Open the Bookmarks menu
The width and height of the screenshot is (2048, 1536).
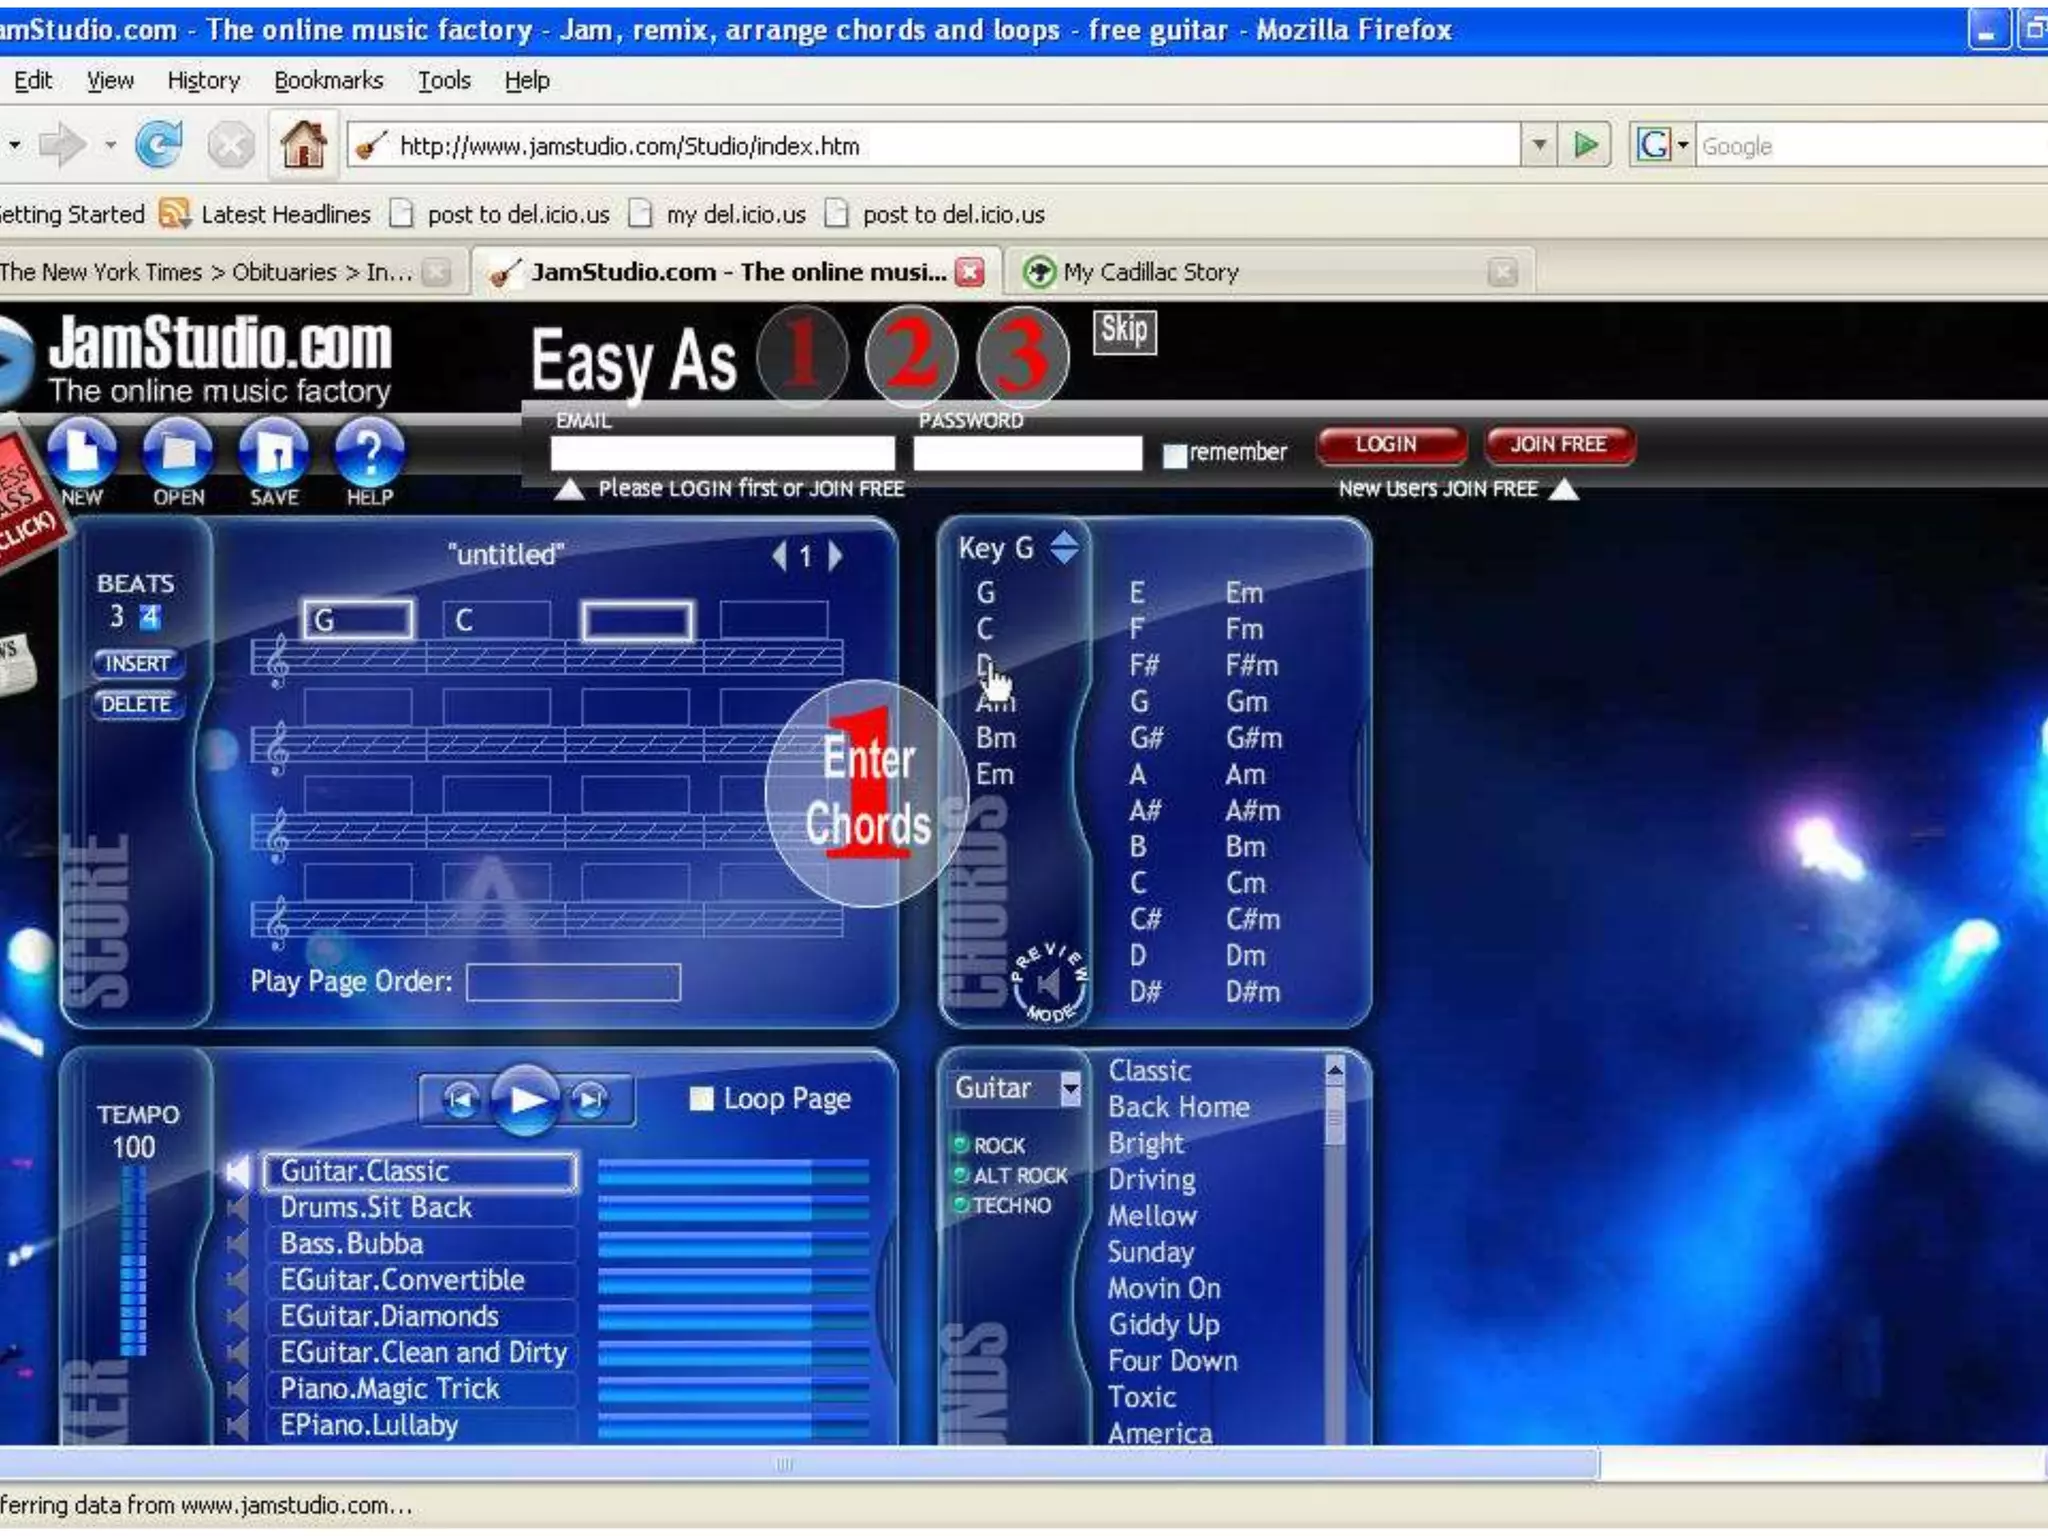tap(328, 80)
